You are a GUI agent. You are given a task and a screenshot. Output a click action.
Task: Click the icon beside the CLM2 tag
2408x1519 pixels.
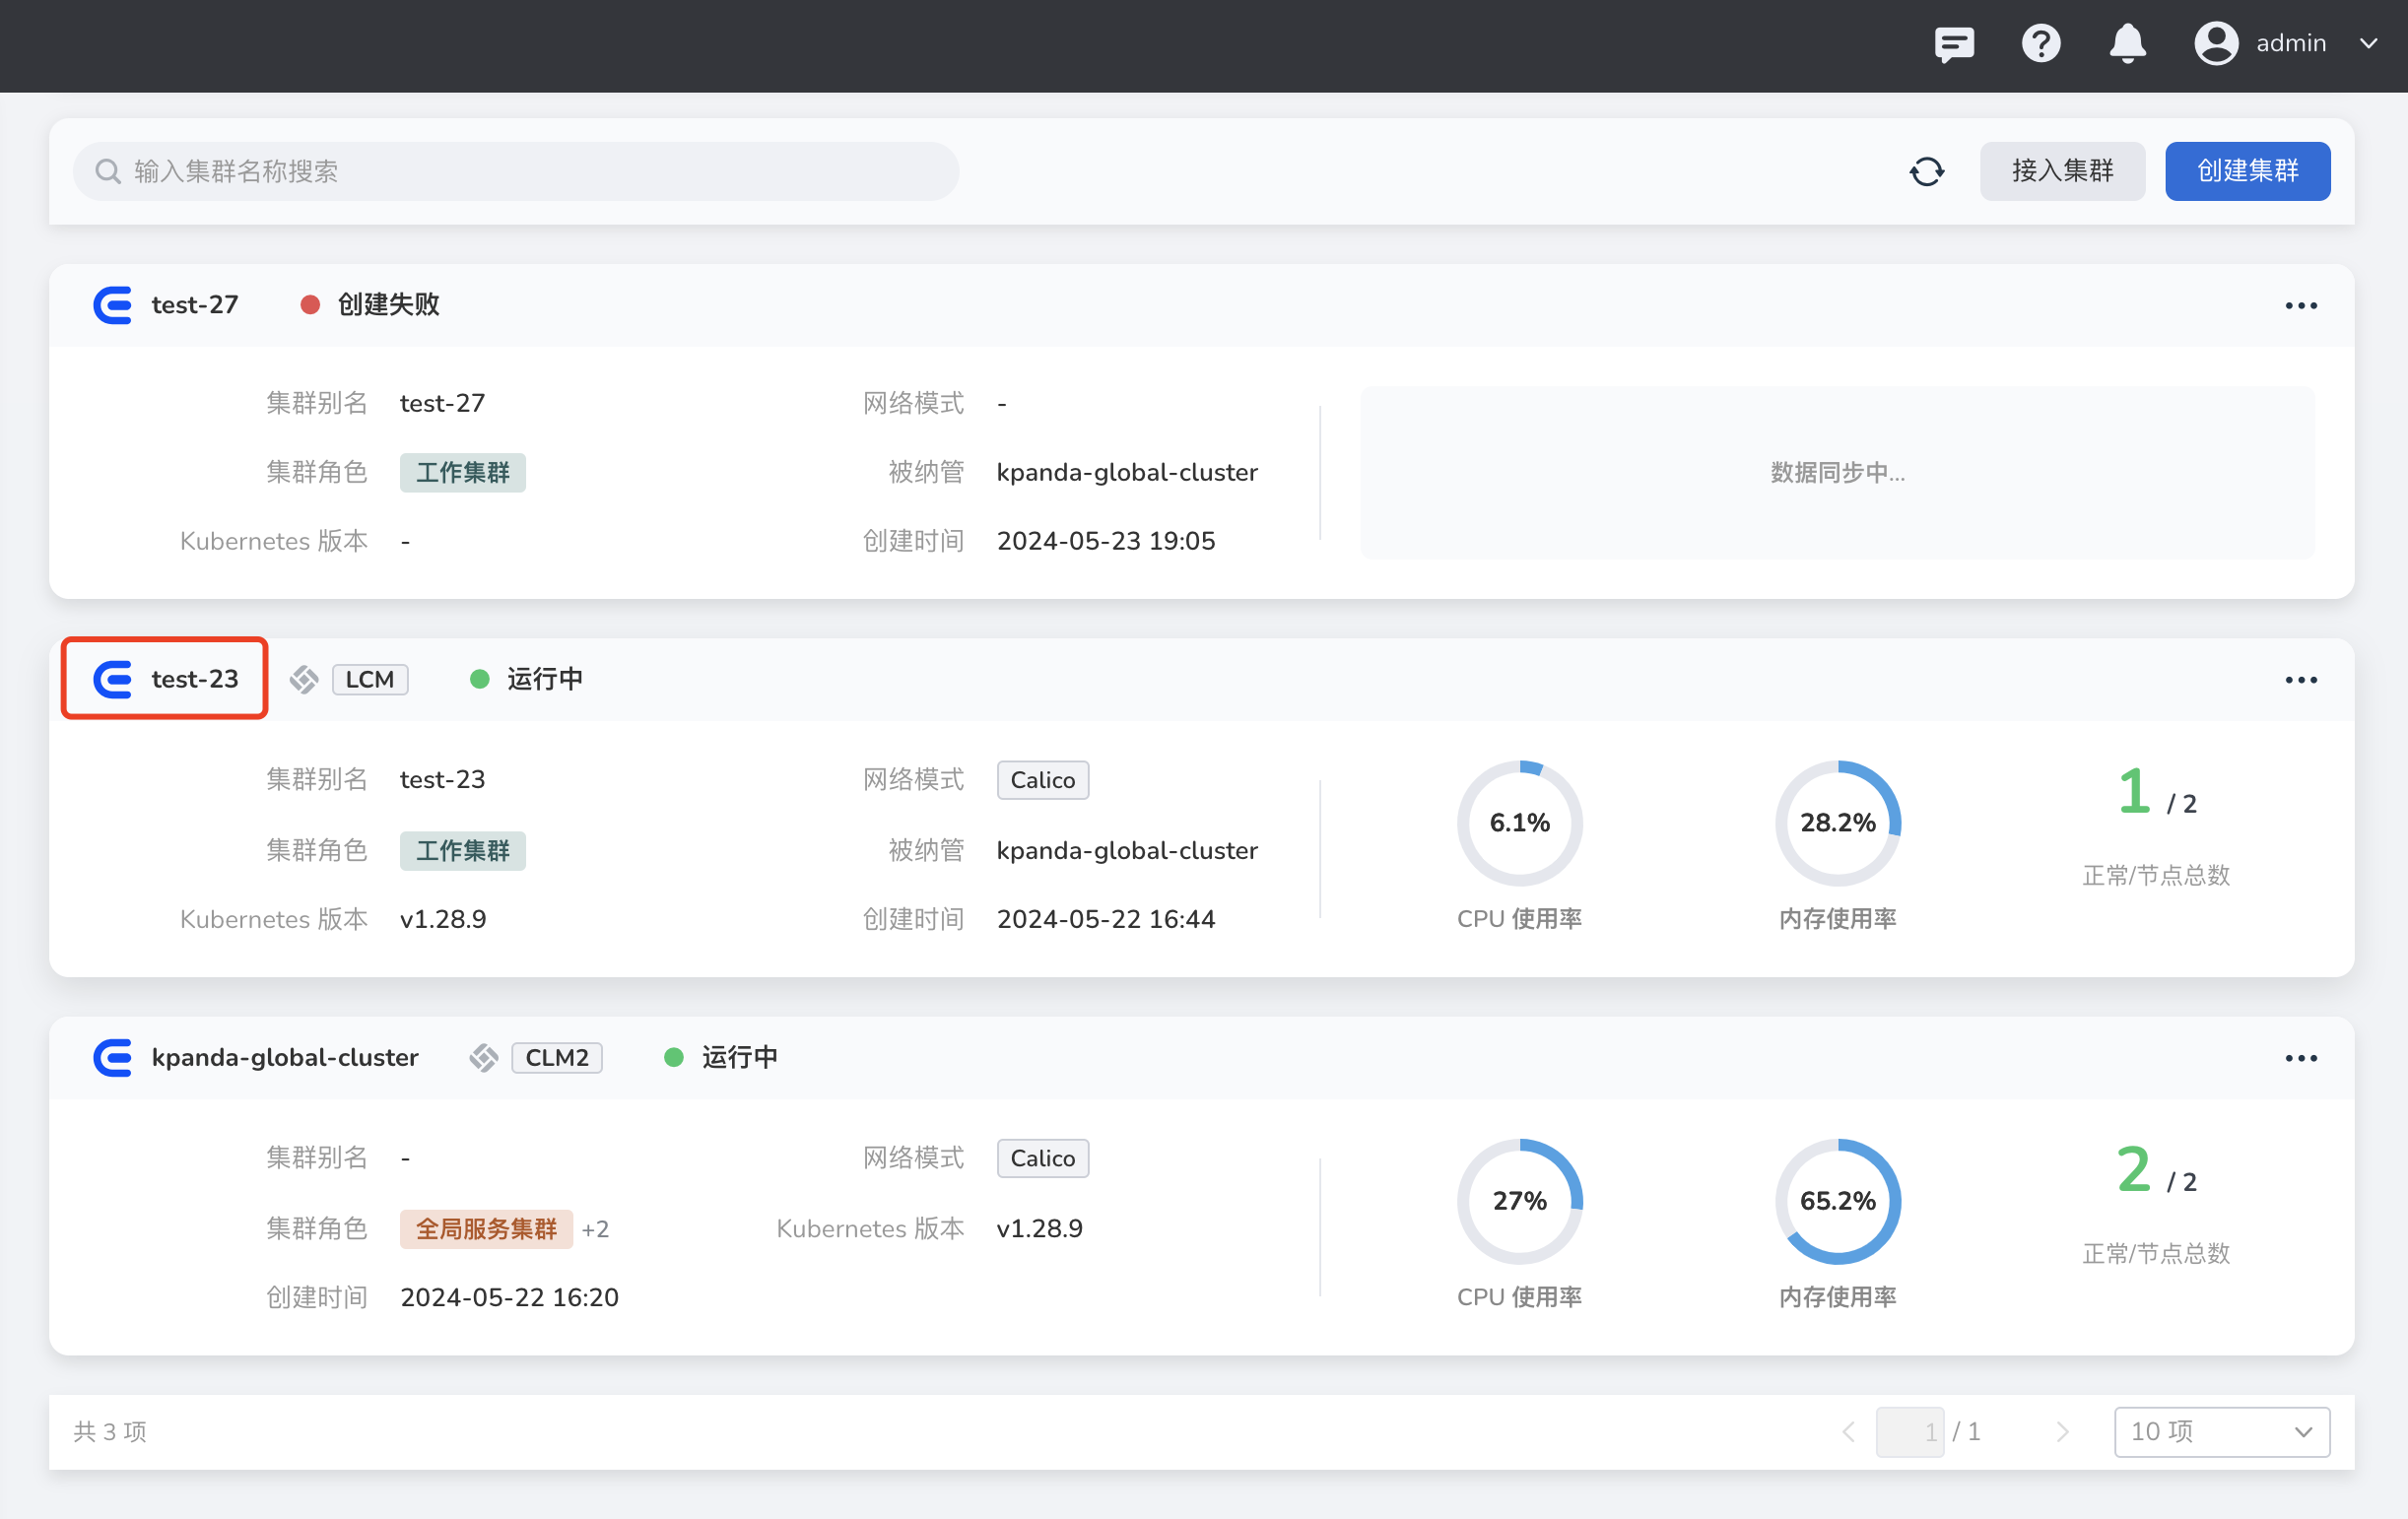484,1058
